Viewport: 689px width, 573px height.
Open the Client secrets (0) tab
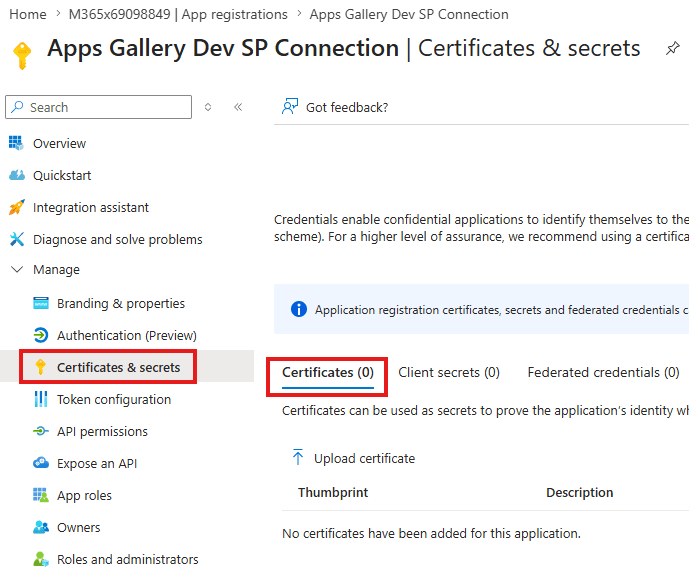[x=449, y=373]
